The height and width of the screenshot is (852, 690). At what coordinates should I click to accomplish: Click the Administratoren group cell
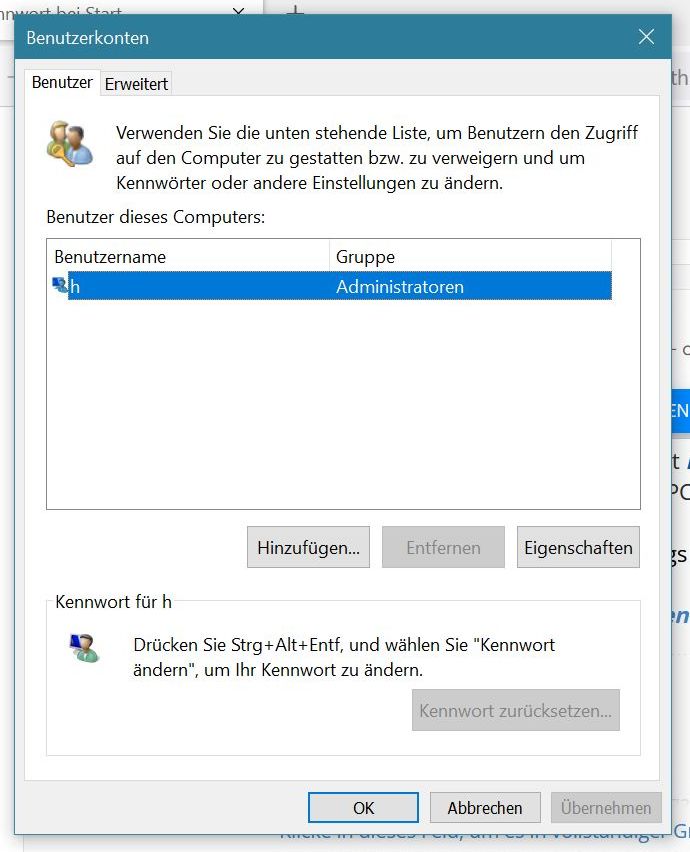point(400,286)
